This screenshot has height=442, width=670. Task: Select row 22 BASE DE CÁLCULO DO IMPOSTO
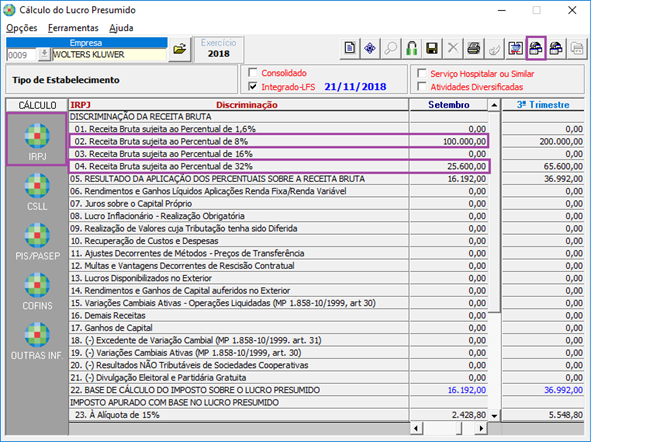[238, 390]
